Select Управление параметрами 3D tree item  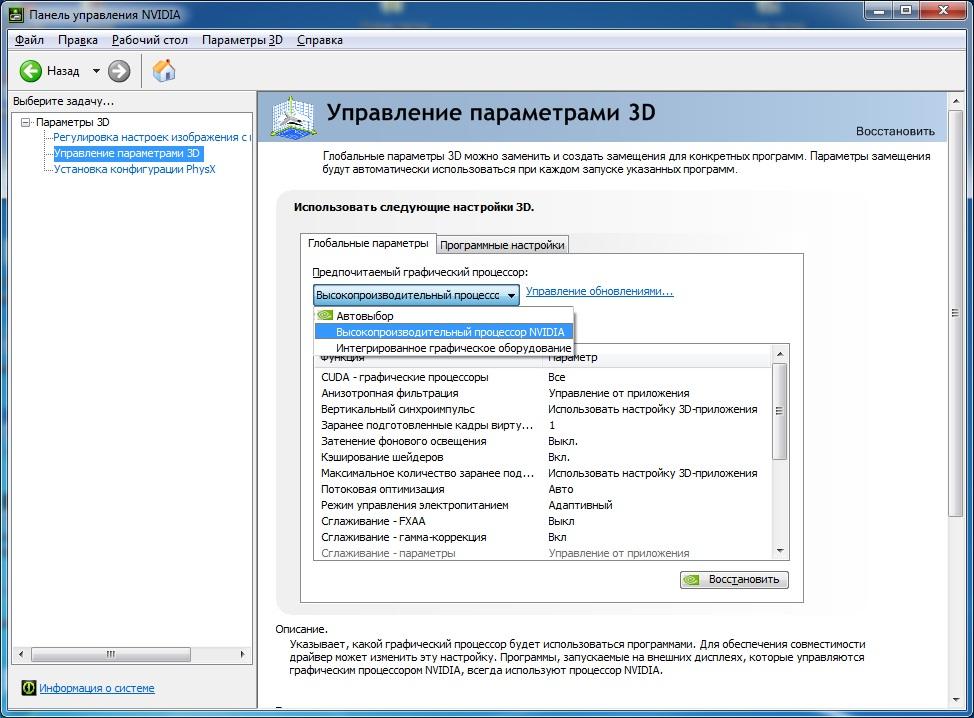(x=127, y=153)
